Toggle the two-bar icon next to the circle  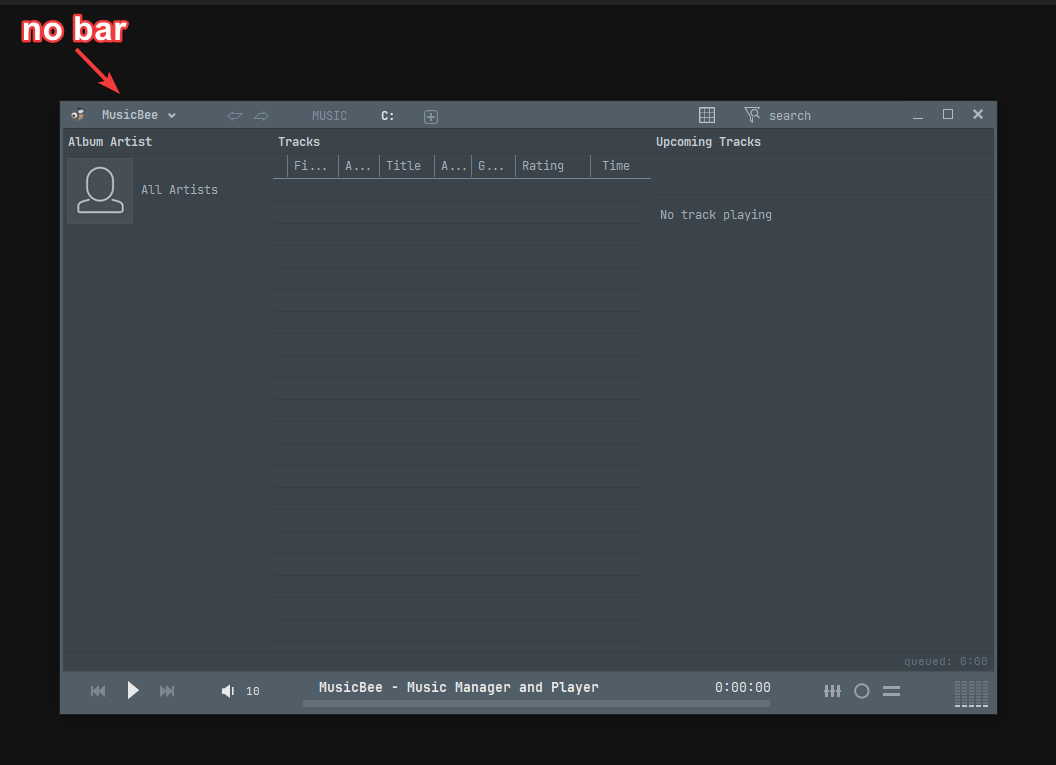coord(891,691)
